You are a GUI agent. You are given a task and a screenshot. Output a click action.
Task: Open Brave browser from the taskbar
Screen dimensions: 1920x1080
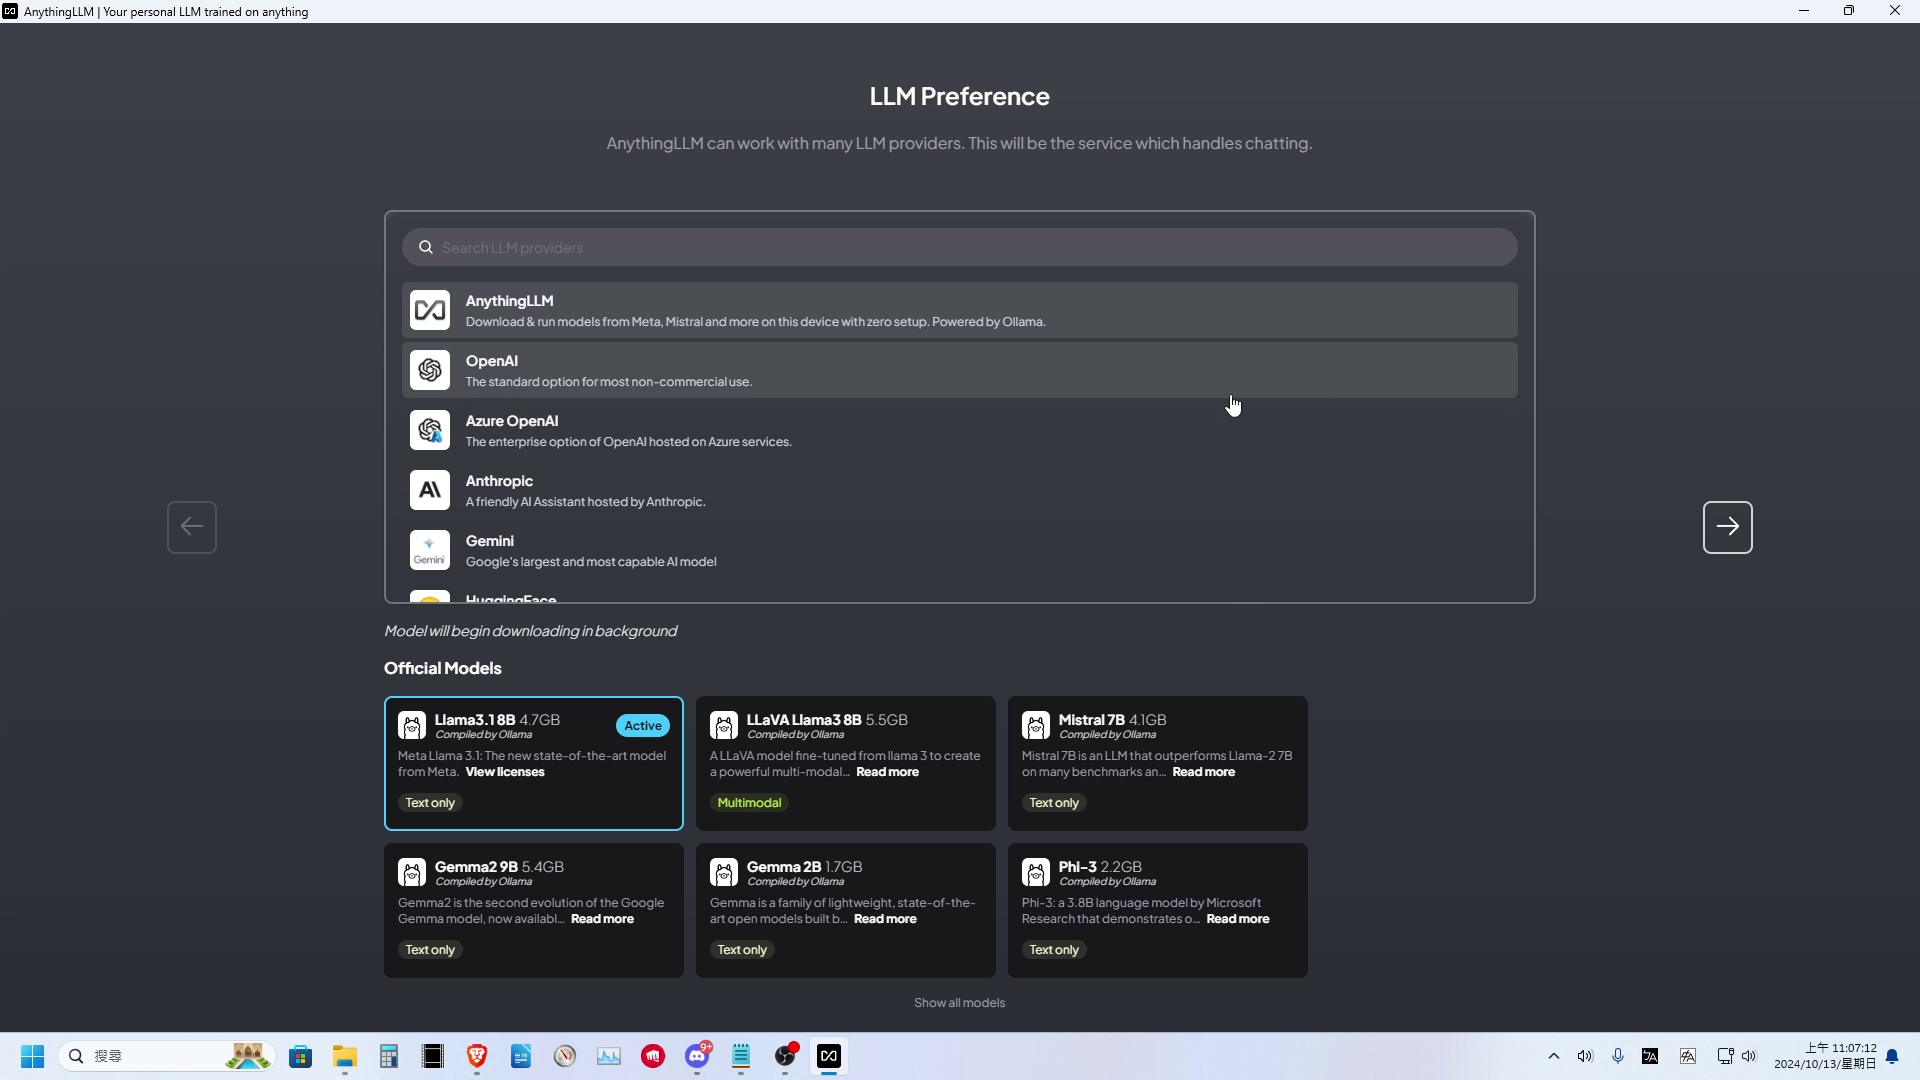pos(477,1056)
